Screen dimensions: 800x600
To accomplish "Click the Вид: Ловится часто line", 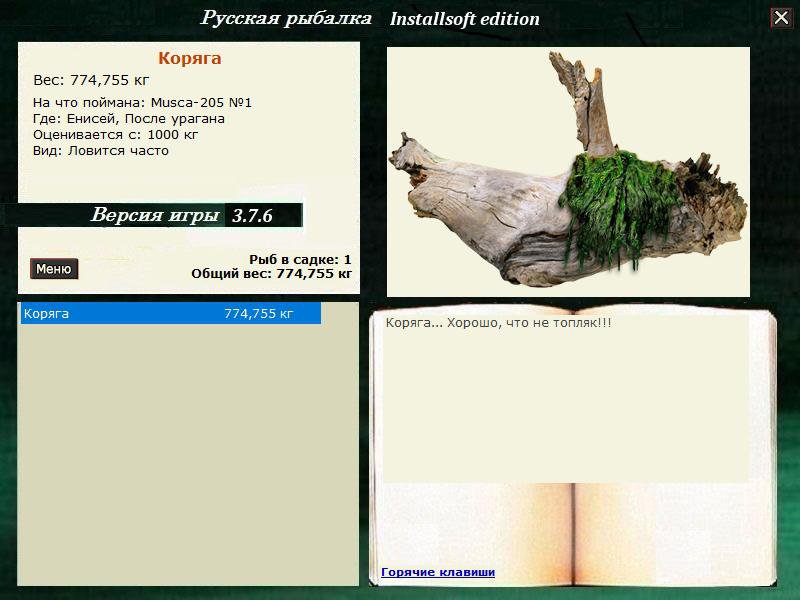I will click(x=101, y=151).
